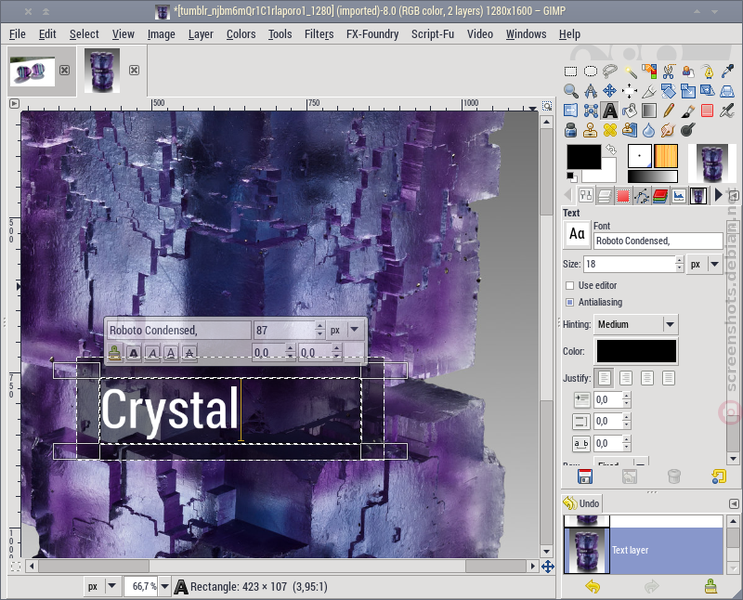Select the Fuzzy Select magic wand tool
The height and width of the screenshot is (600, 743).
point(630,72)
